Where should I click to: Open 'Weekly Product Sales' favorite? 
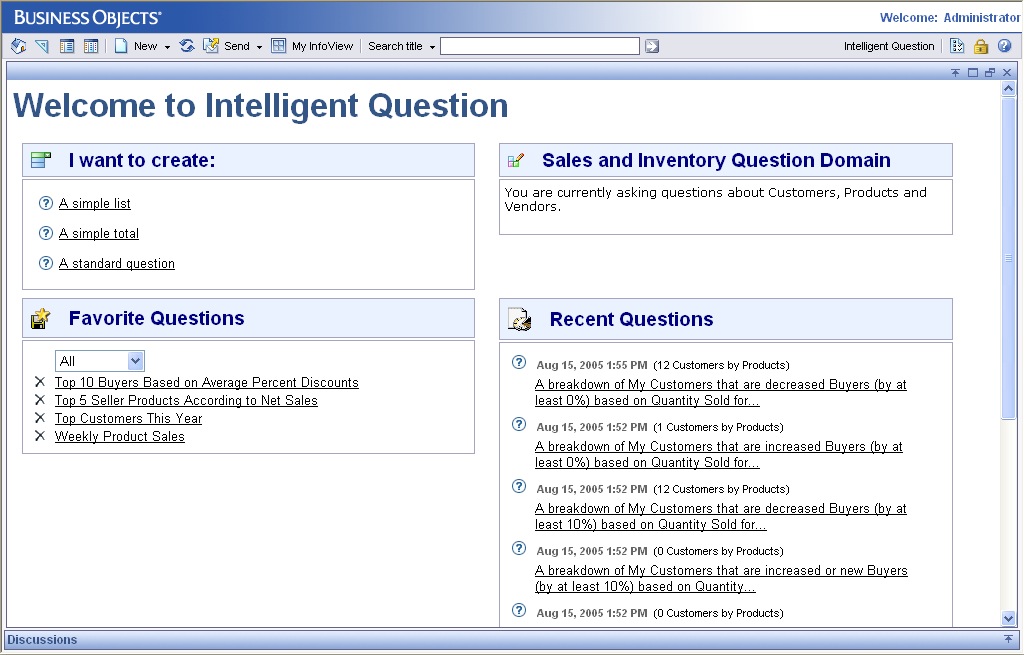pos(120,436)
